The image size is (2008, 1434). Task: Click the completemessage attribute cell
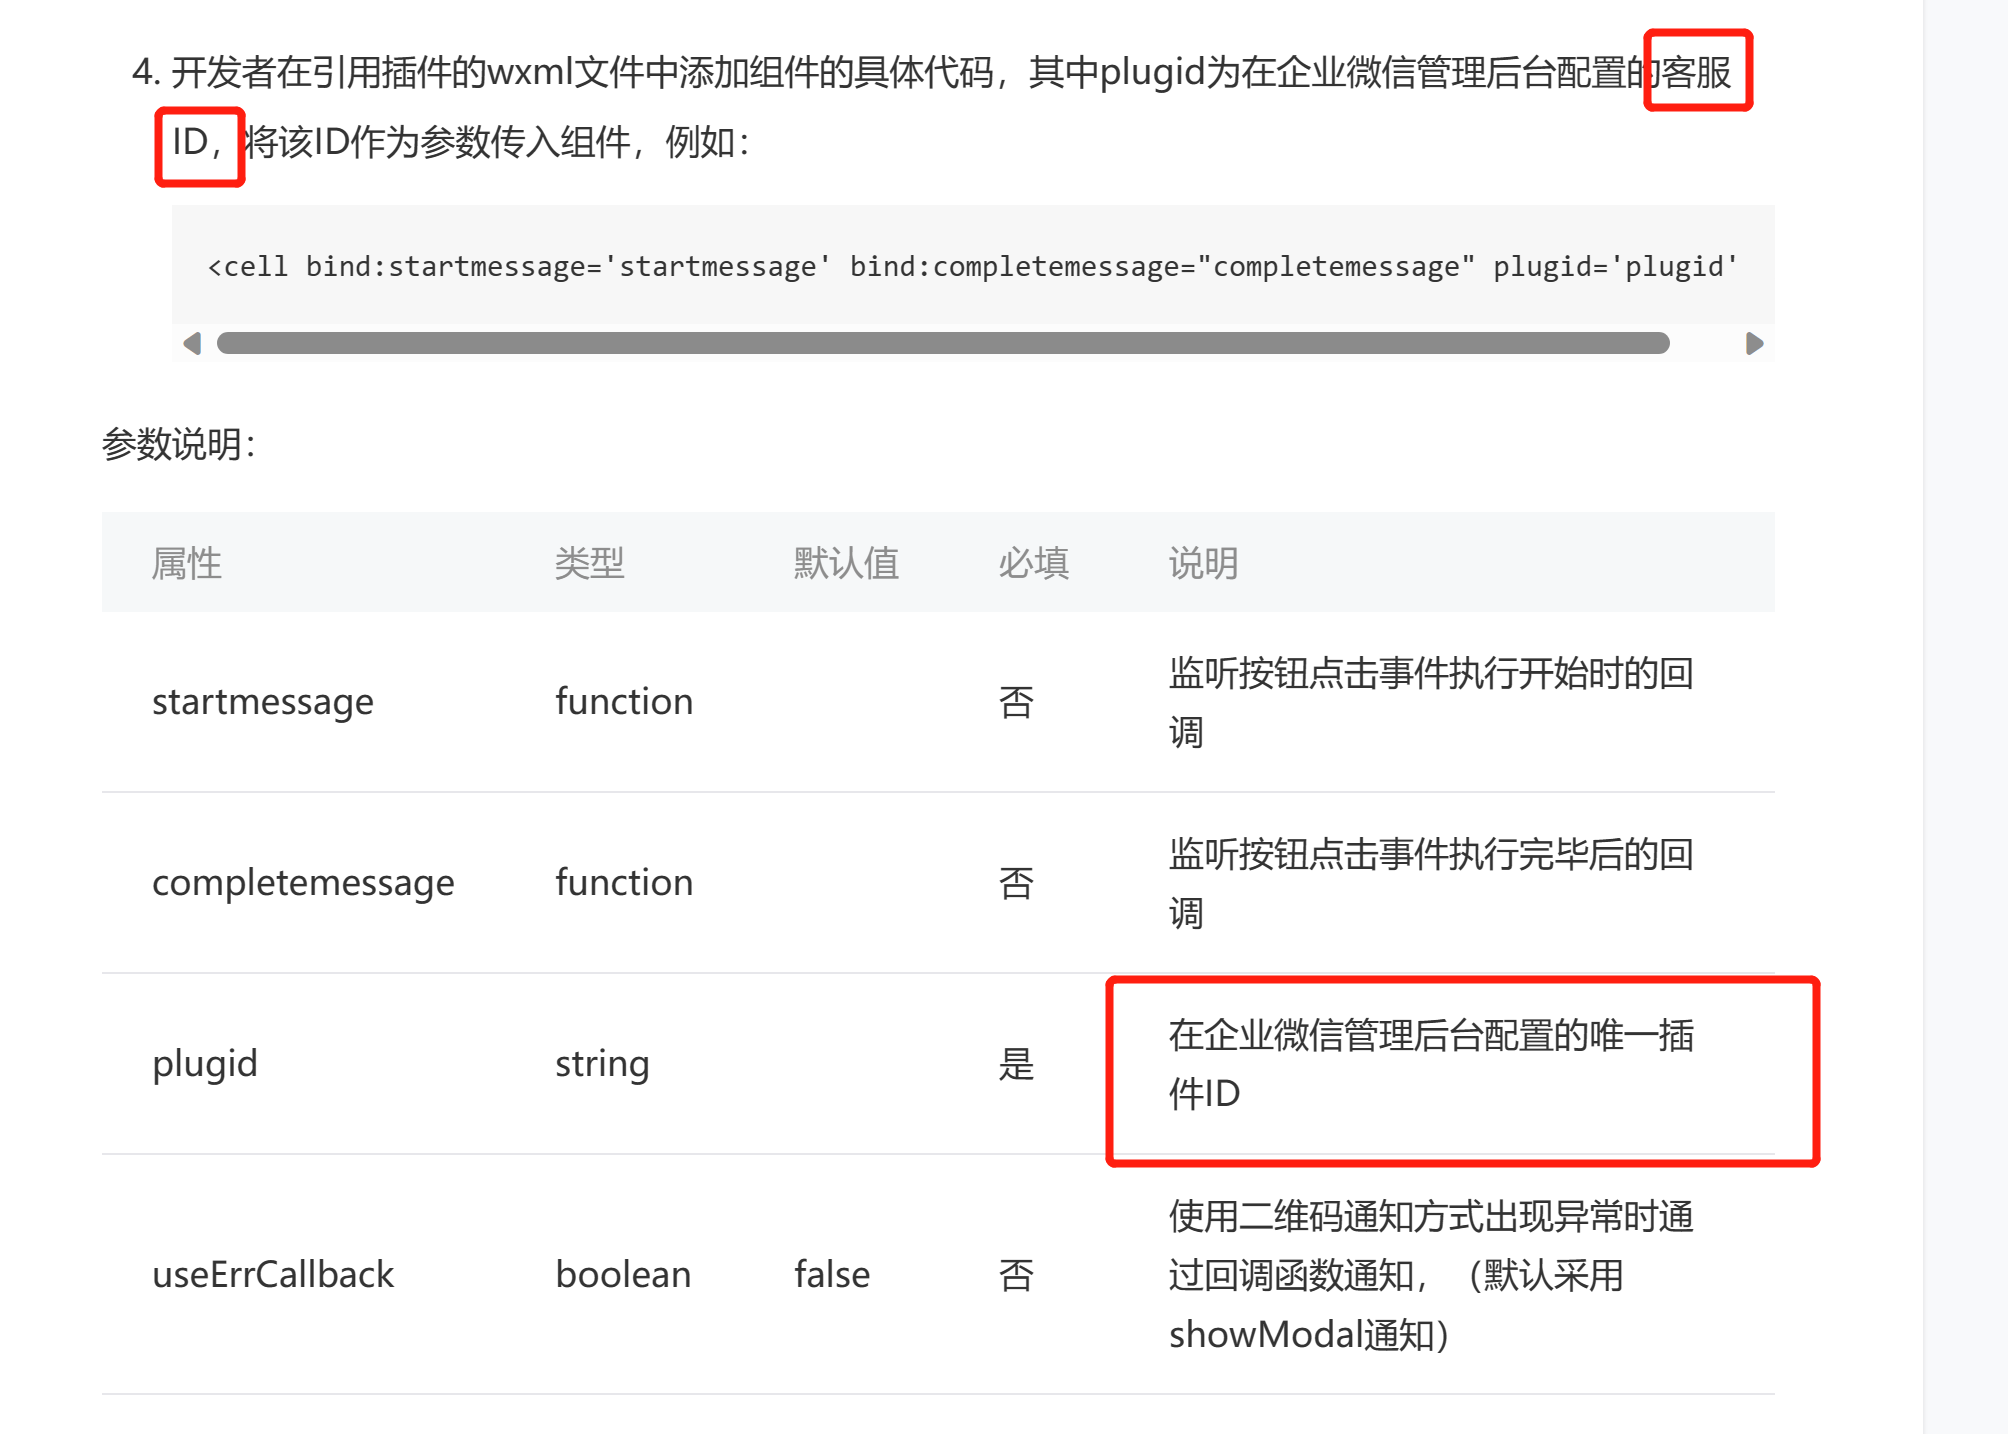[302, 883]
